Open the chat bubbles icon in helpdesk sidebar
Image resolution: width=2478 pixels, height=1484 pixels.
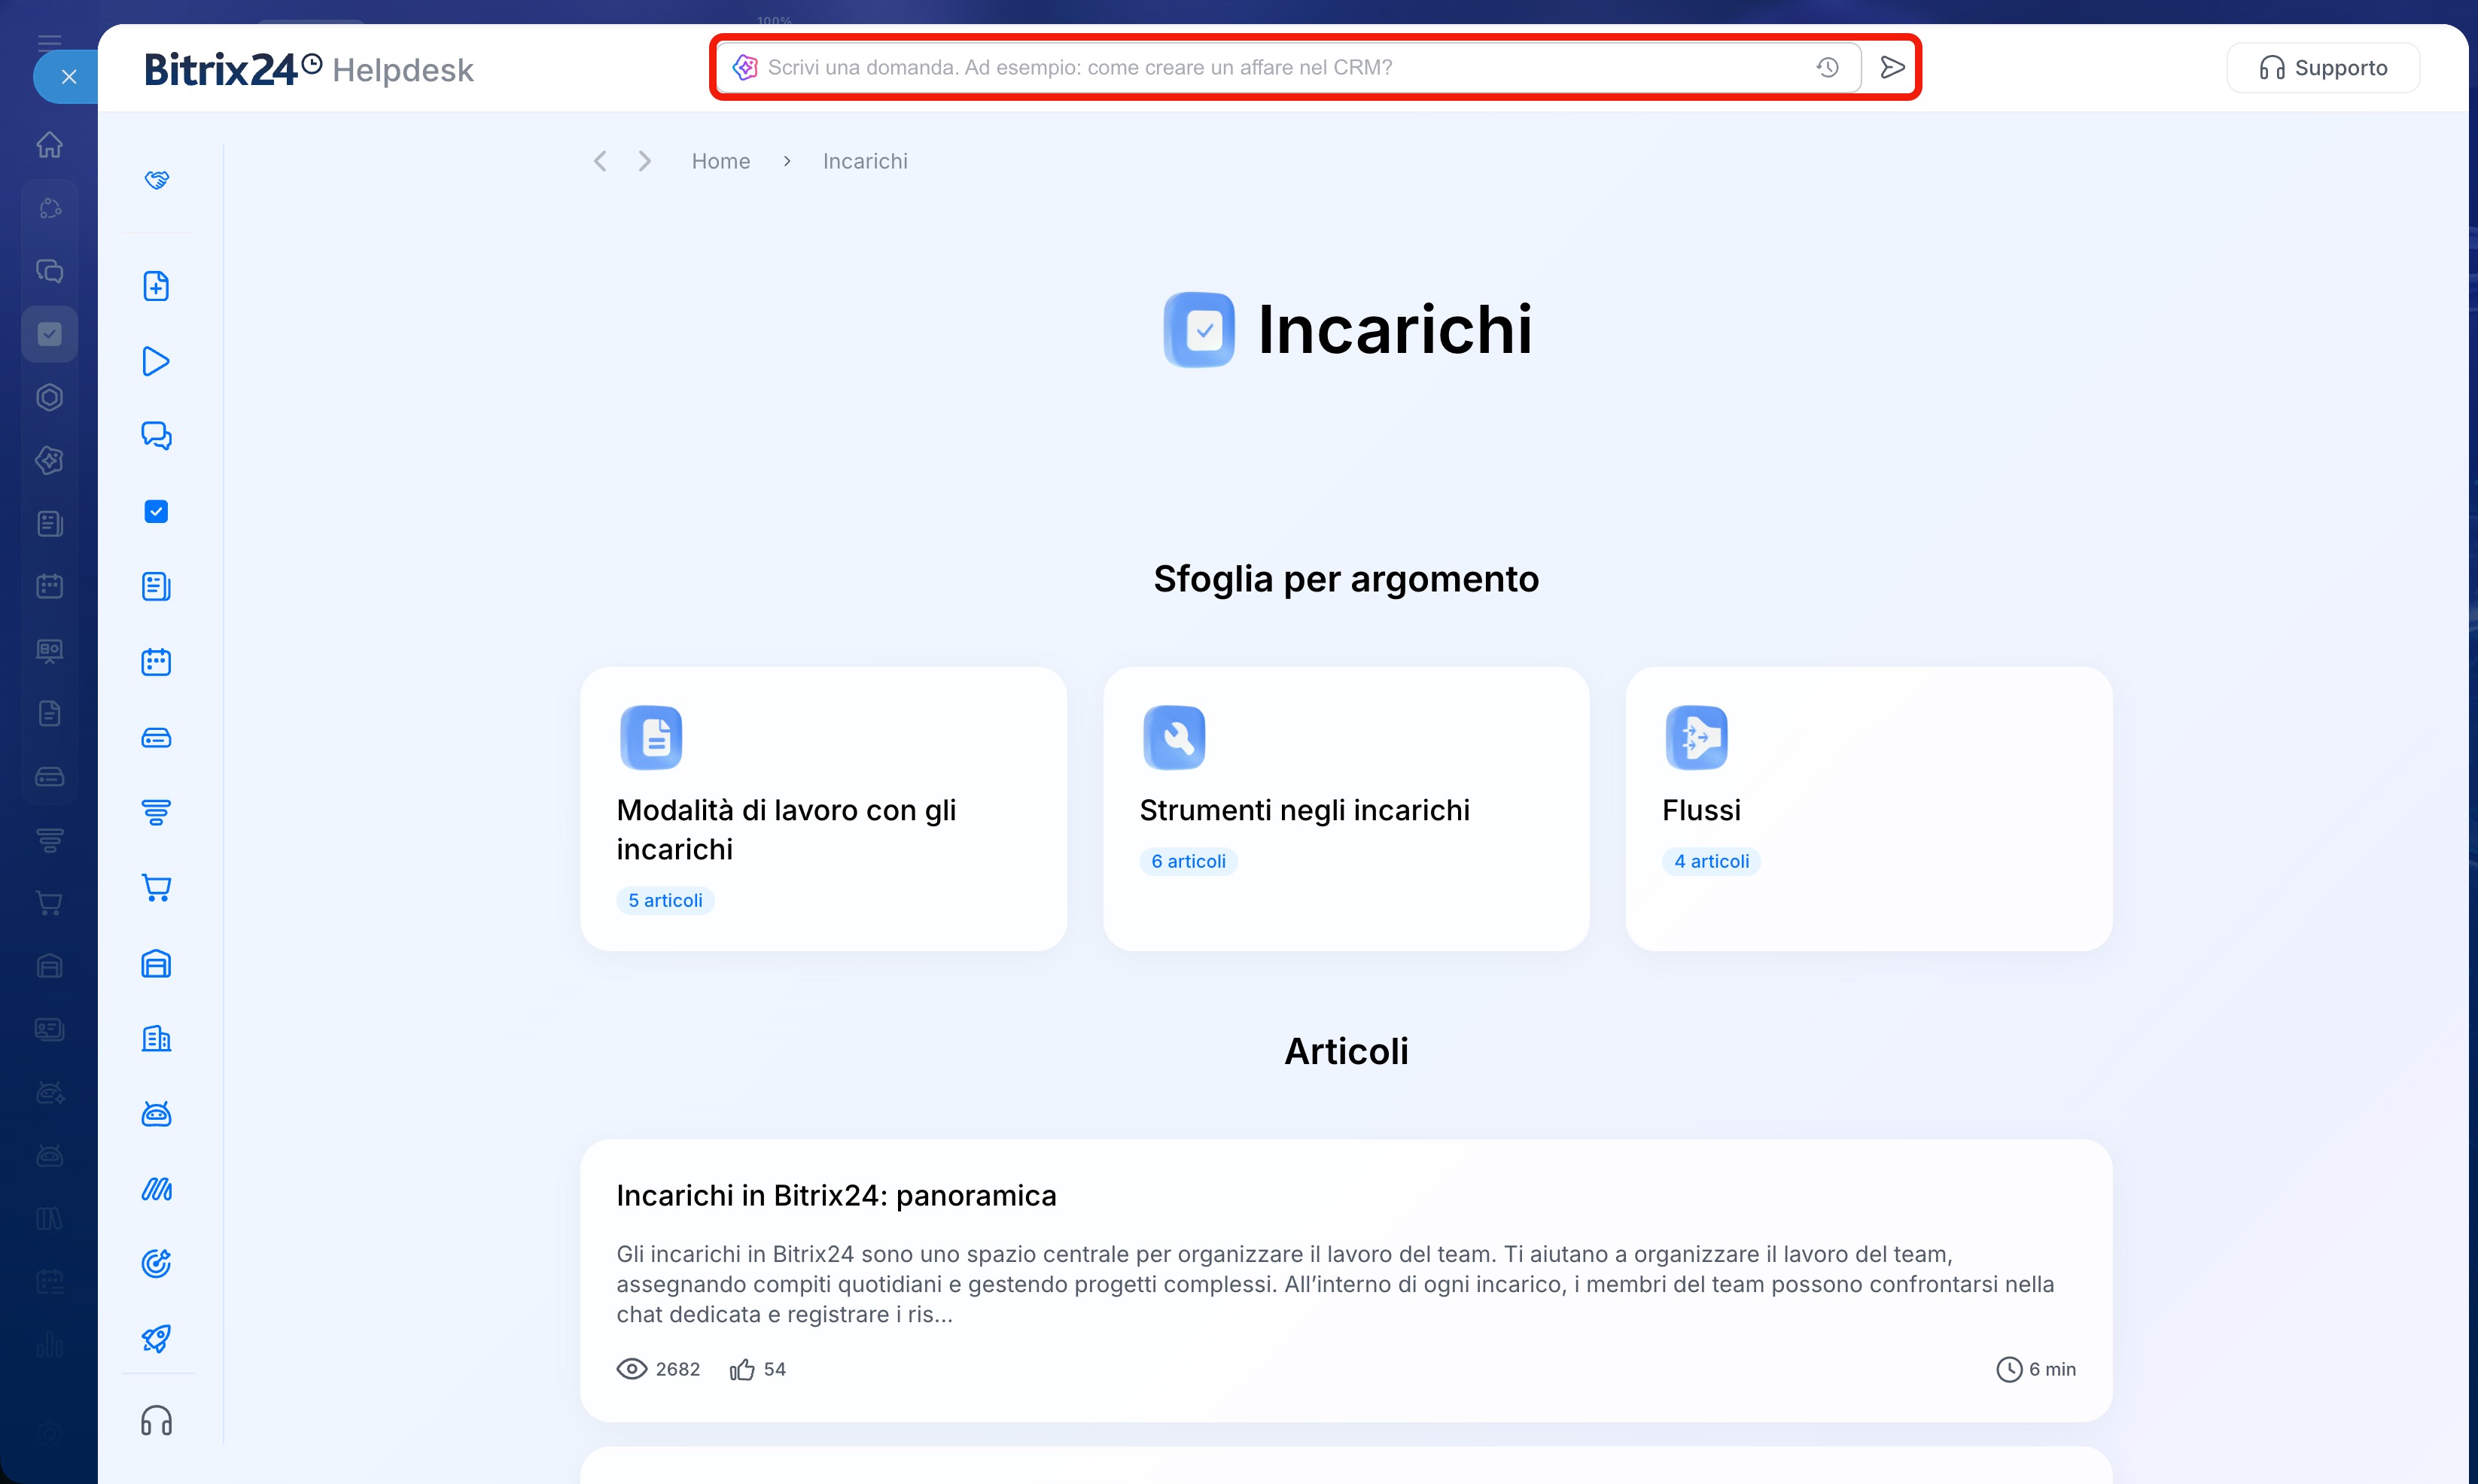point(156,436)
